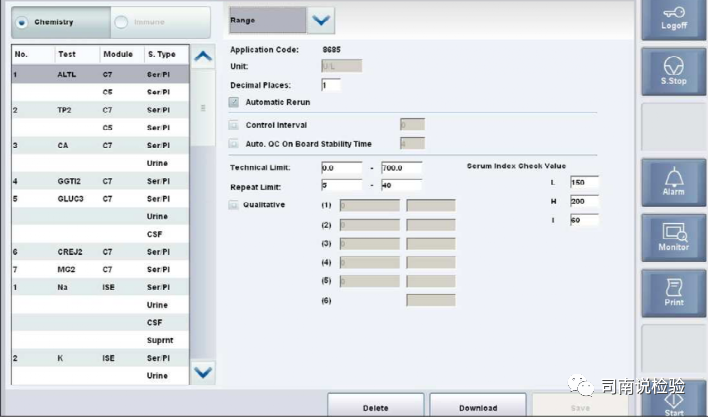Click the Download button
This screenshot has width=708, height=417.
coord(478,405)
